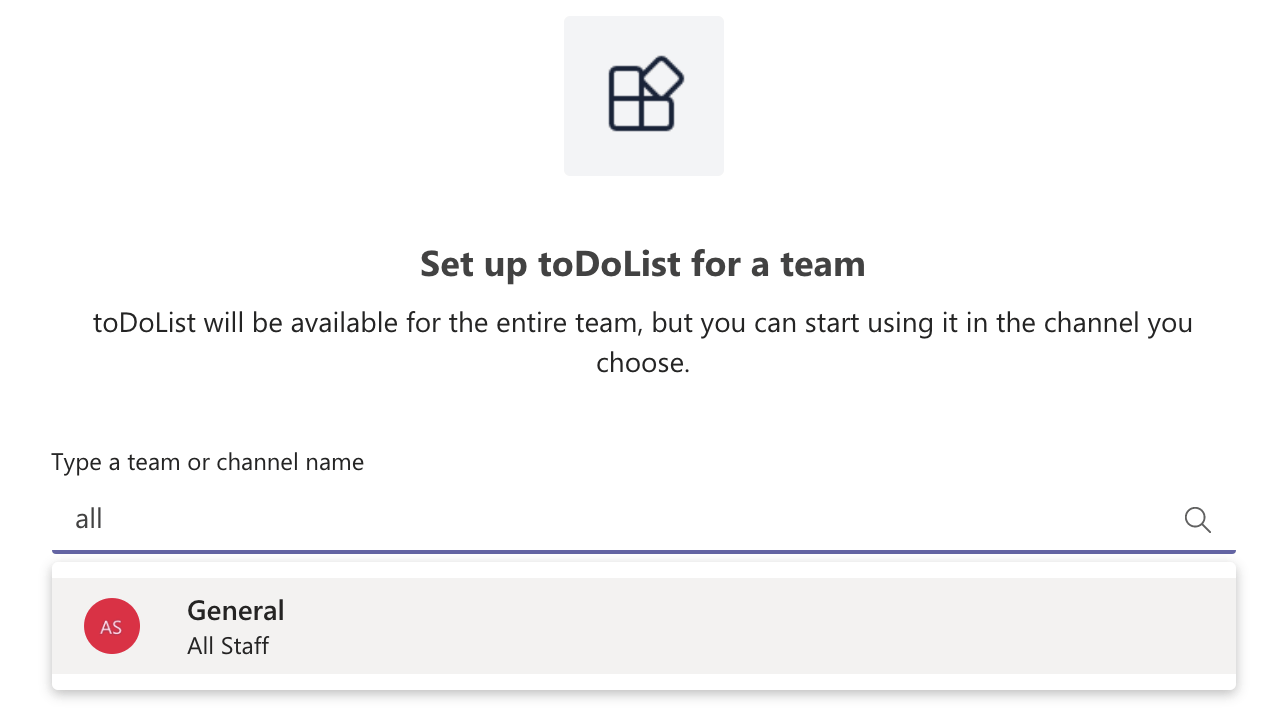This screenshot has height=714, width=1262.
Task: Click the red AS team avatar
Action: 112,626
